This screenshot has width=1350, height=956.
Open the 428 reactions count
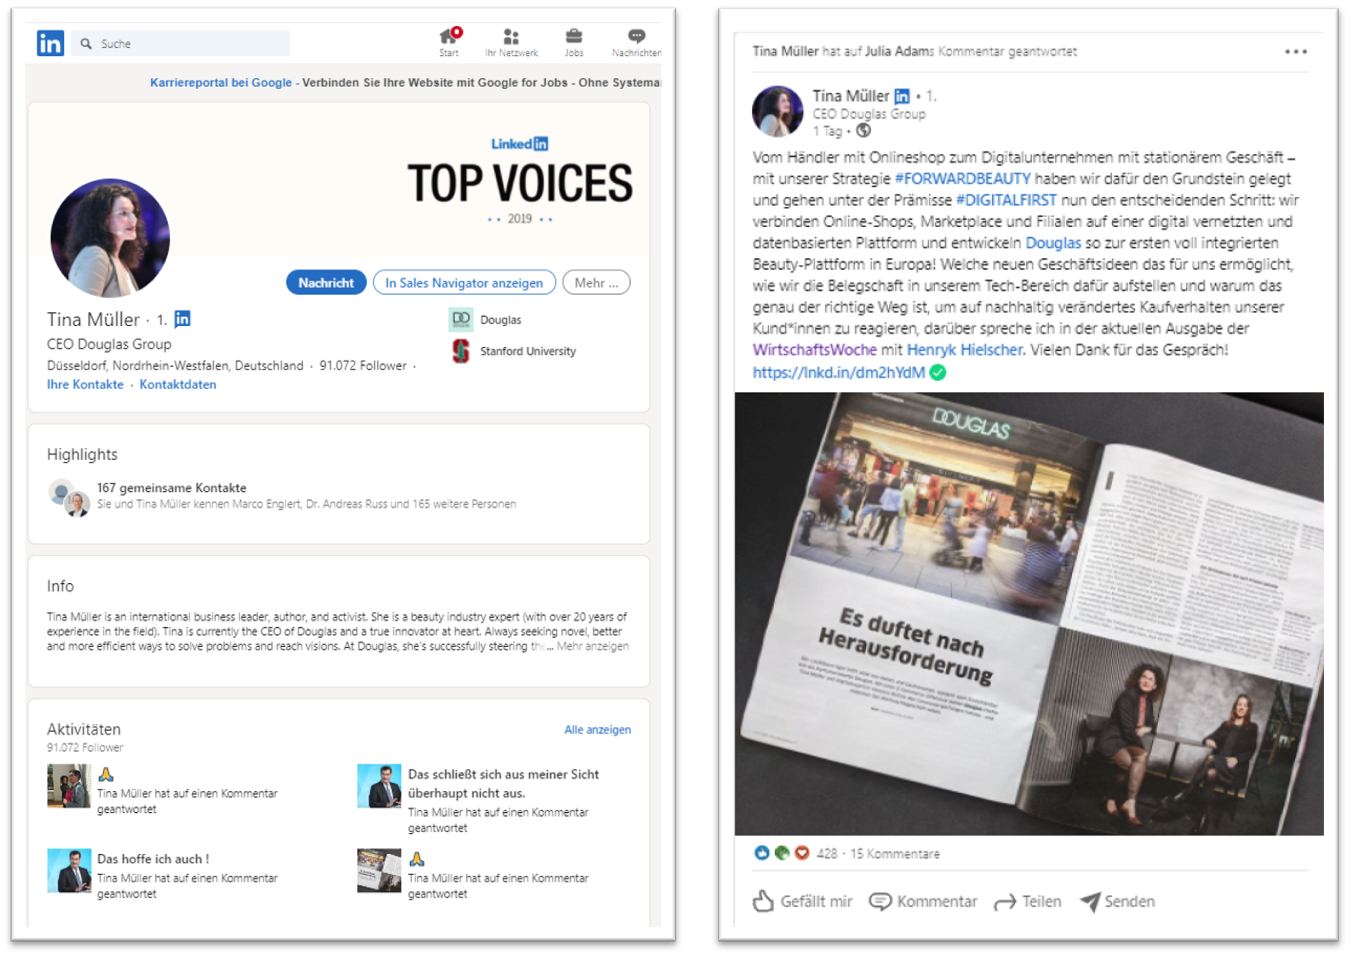coord(827,854)
